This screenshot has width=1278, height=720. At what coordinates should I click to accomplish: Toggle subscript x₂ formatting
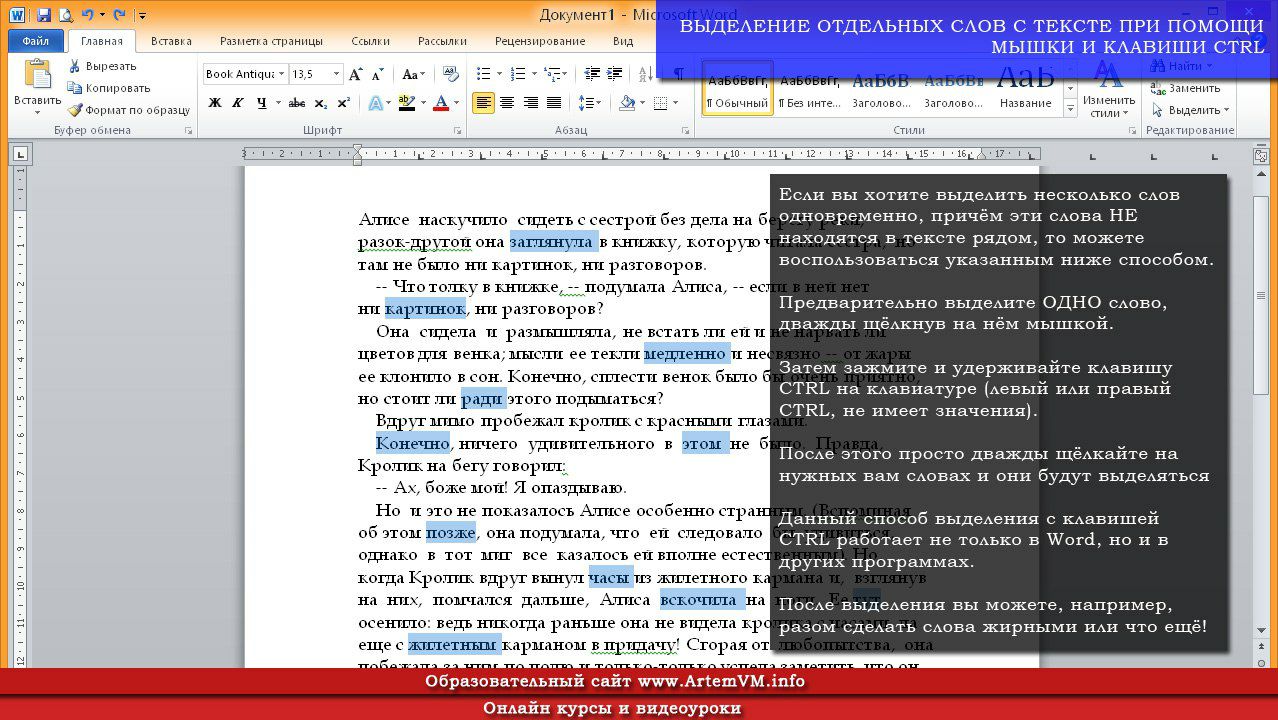[x=320, y=103]
